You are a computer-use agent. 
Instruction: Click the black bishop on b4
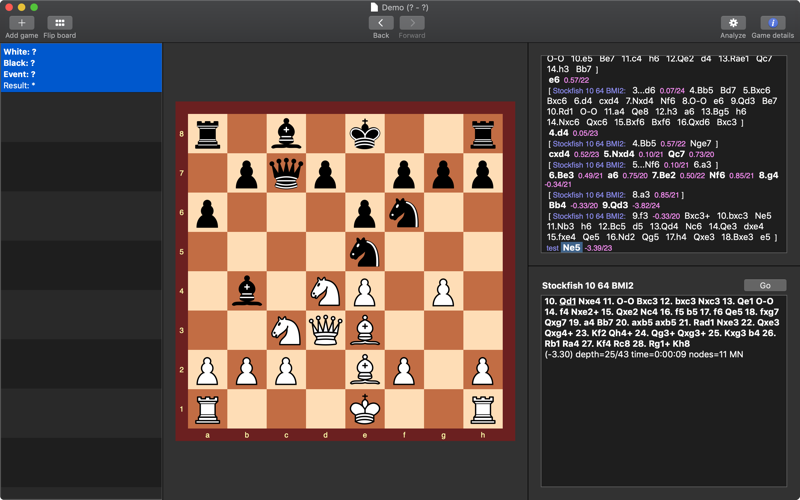(x=247, y=291)
